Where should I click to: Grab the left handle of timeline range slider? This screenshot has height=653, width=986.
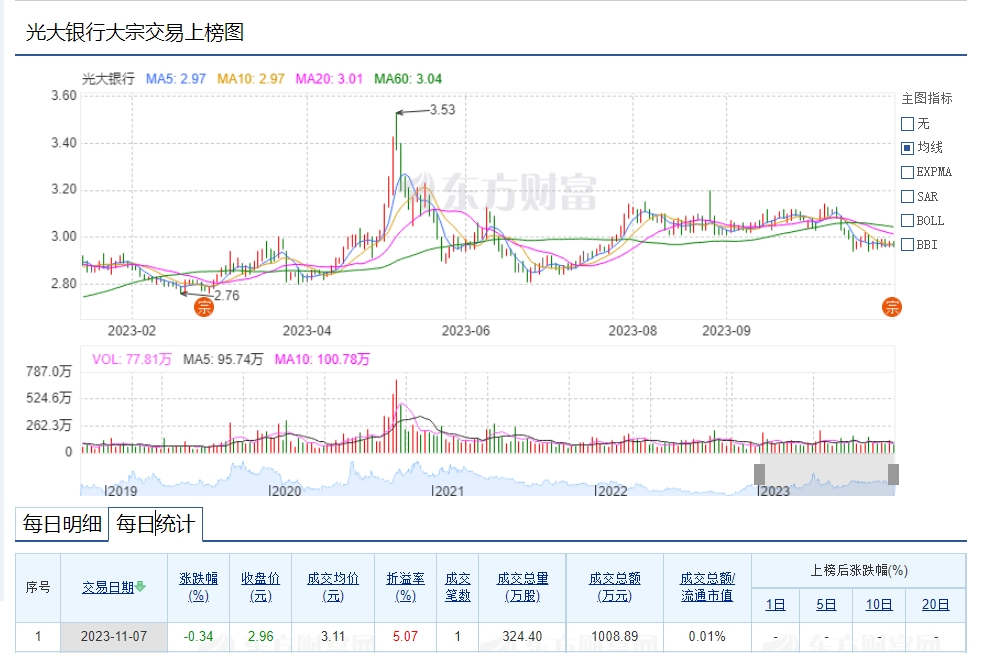(759, 474)
